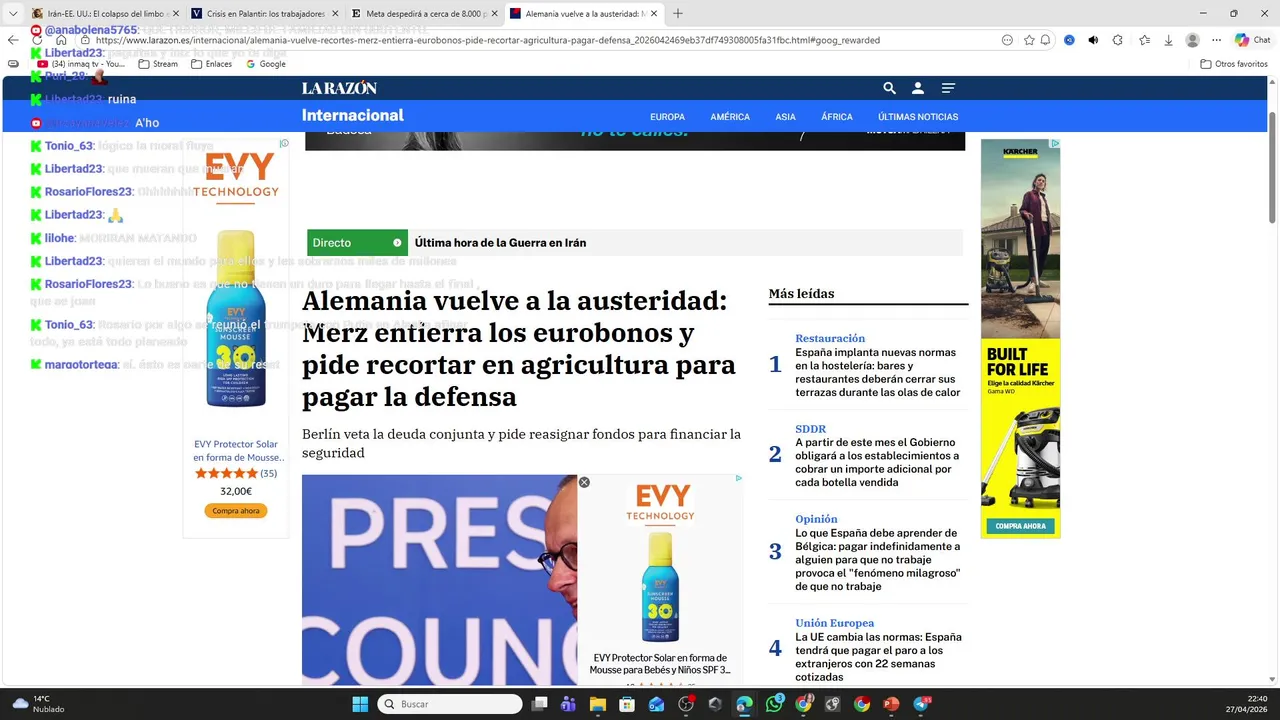Viewport: 1280px width, 720px height.
Task: Open the Enlaces bookmarks folder
Action: click(x=211, y=64)
